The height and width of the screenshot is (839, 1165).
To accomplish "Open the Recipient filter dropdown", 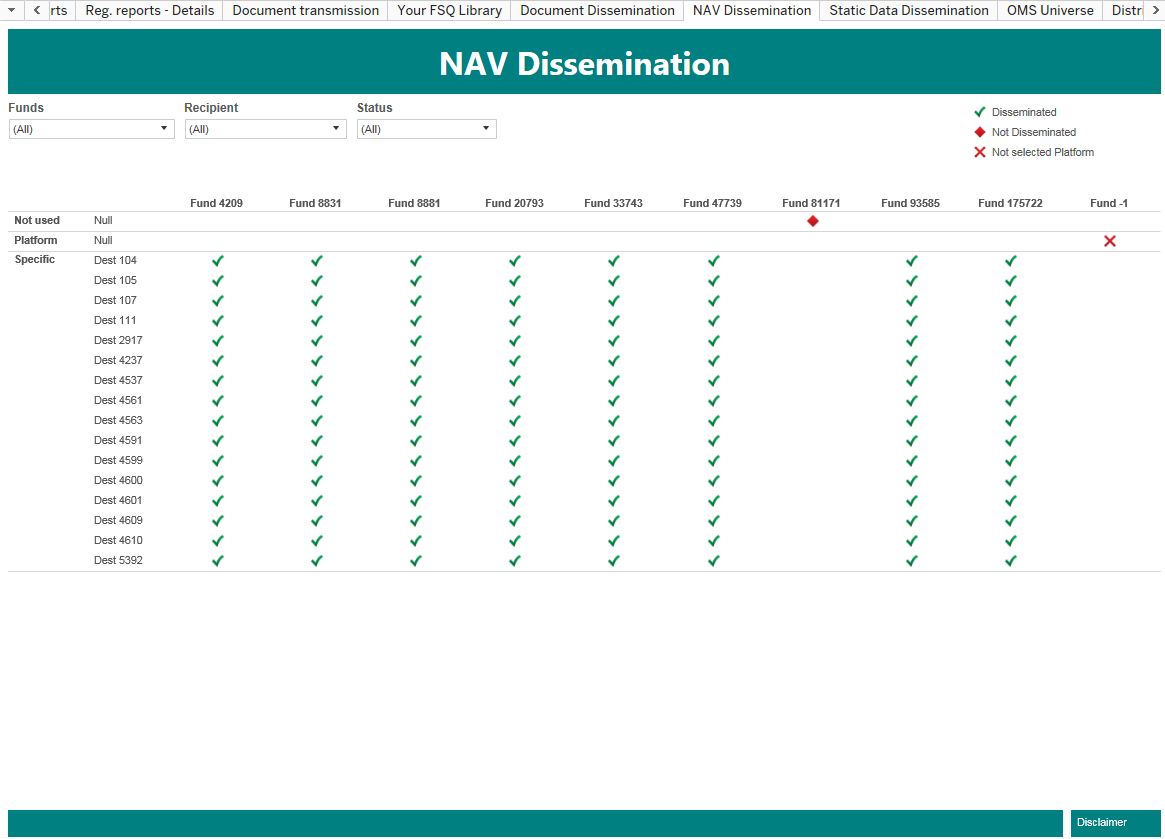I will (265, 129).
